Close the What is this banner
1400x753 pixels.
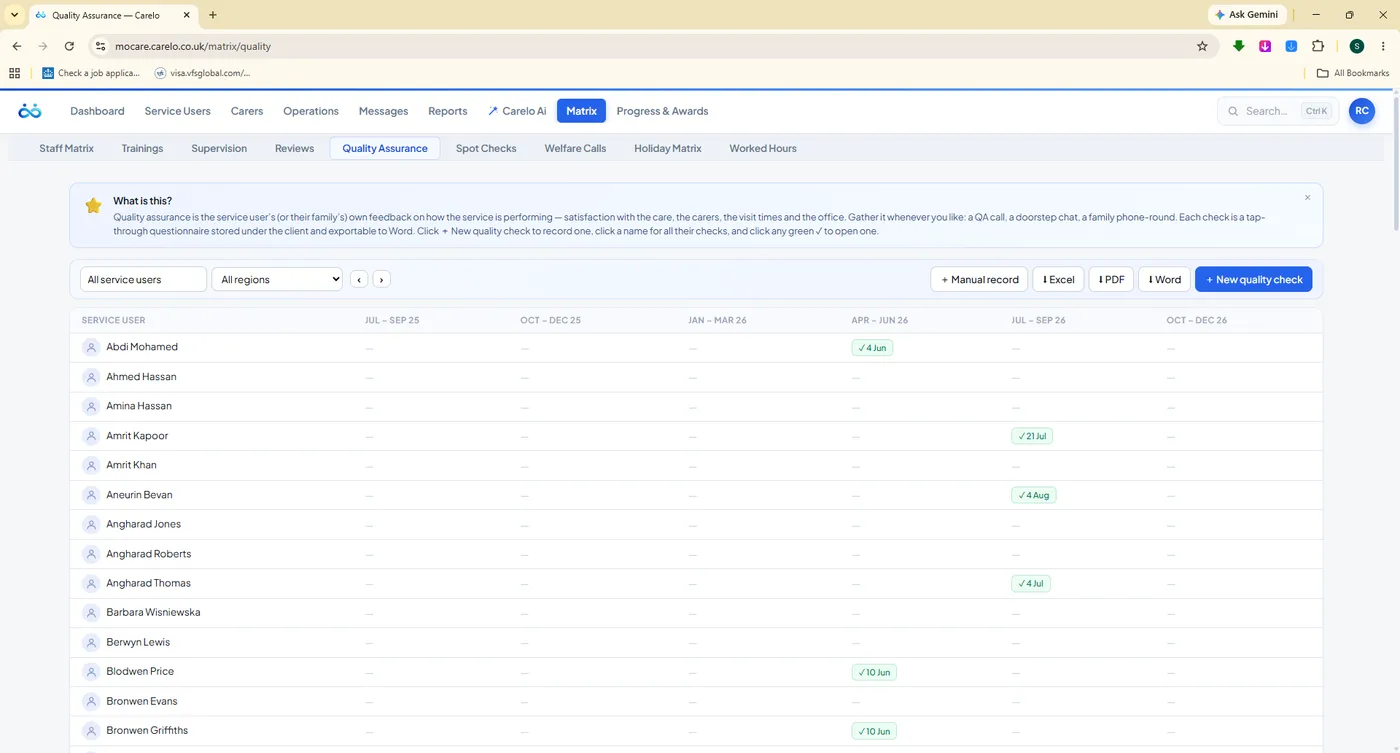(1307, 198)
